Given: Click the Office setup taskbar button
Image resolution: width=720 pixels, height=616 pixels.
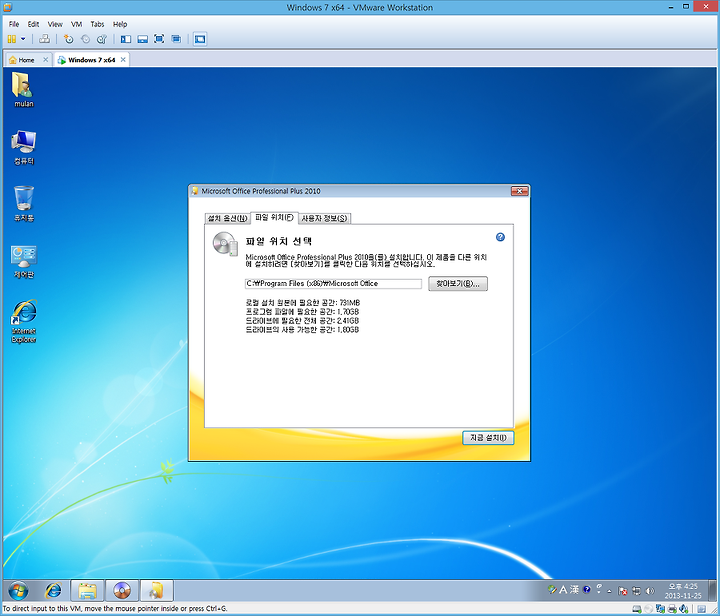Looking at the screenshot, I should [x=157, y=590].
